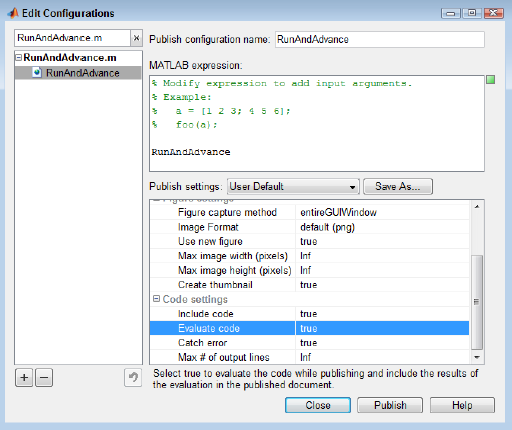Click the RunAndAdvance expression line
The width and height of the screenshot is (512, 430).
pos(191,152)
